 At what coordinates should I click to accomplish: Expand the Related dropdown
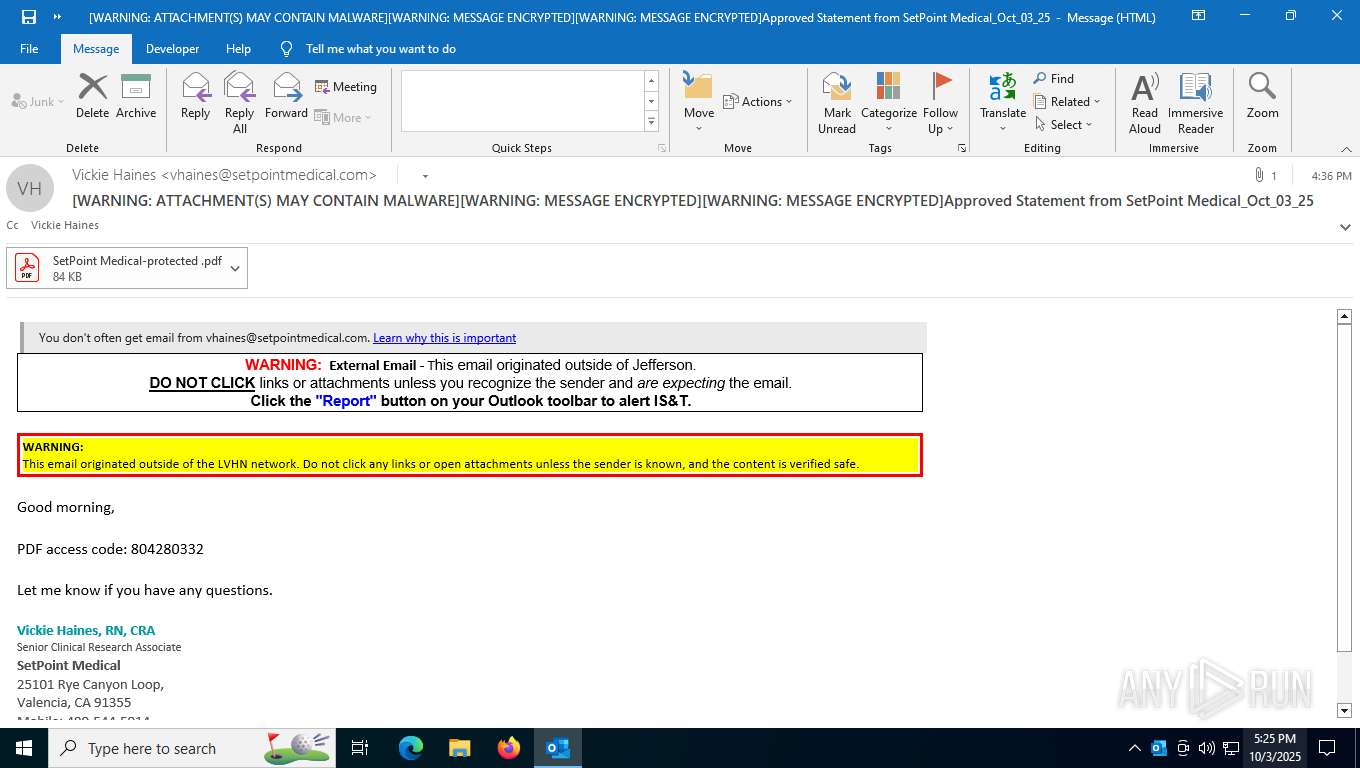pyautogui.click(x=1067, y=102)
